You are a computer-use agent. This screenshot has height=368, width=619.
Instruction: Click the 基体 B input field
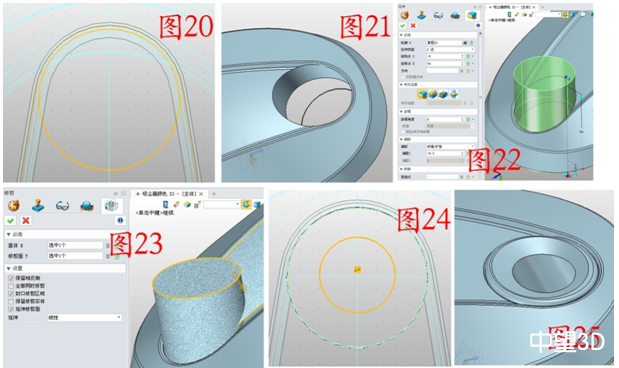coord(75,245)
